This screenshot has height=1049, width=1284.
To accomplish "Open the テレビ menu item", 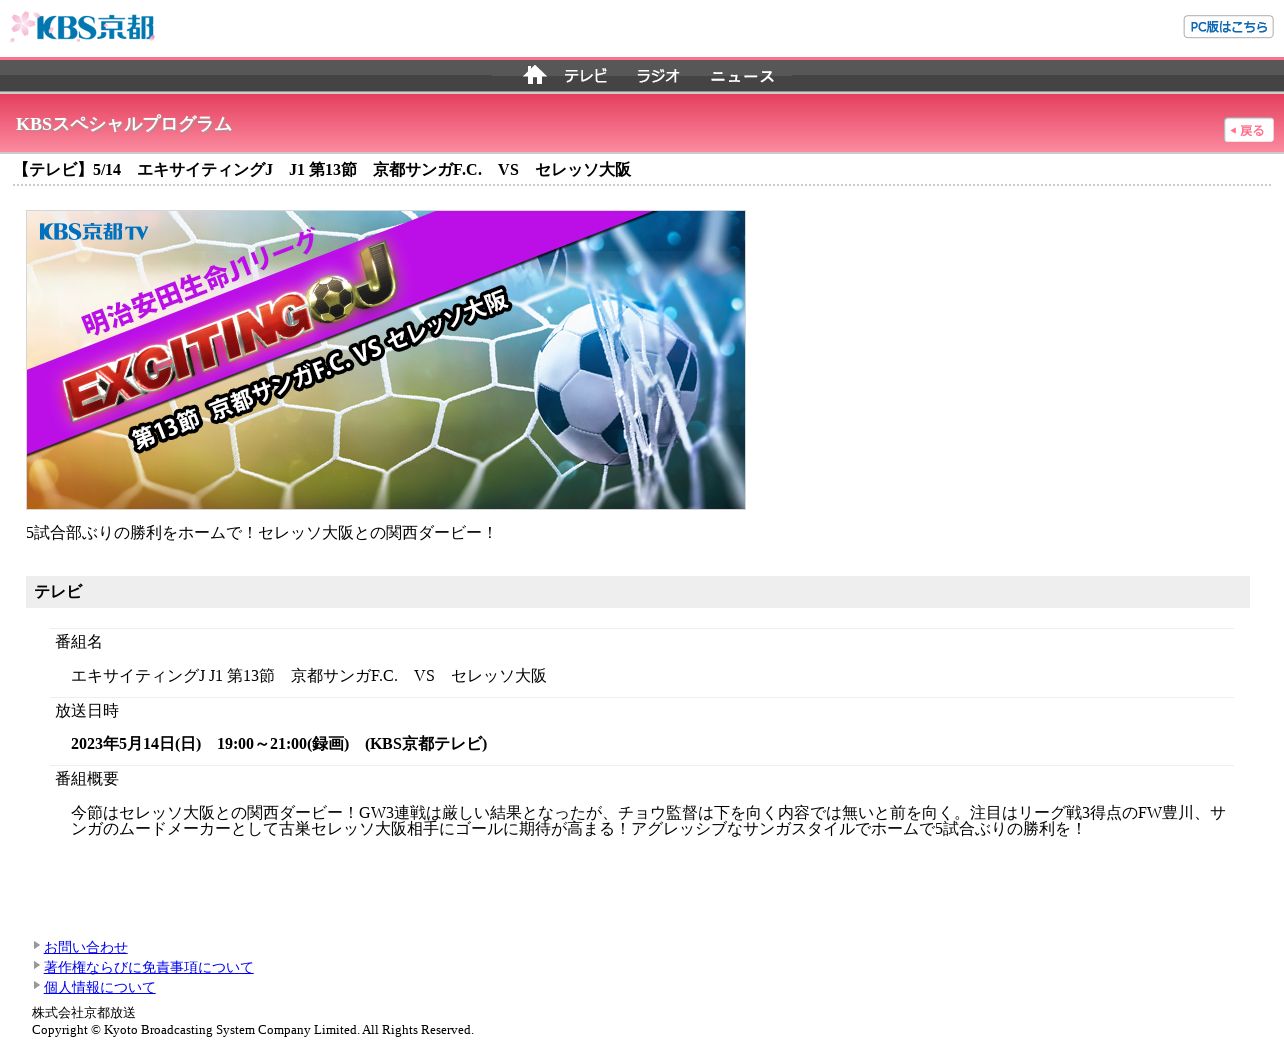I will [x=585, y=76].
